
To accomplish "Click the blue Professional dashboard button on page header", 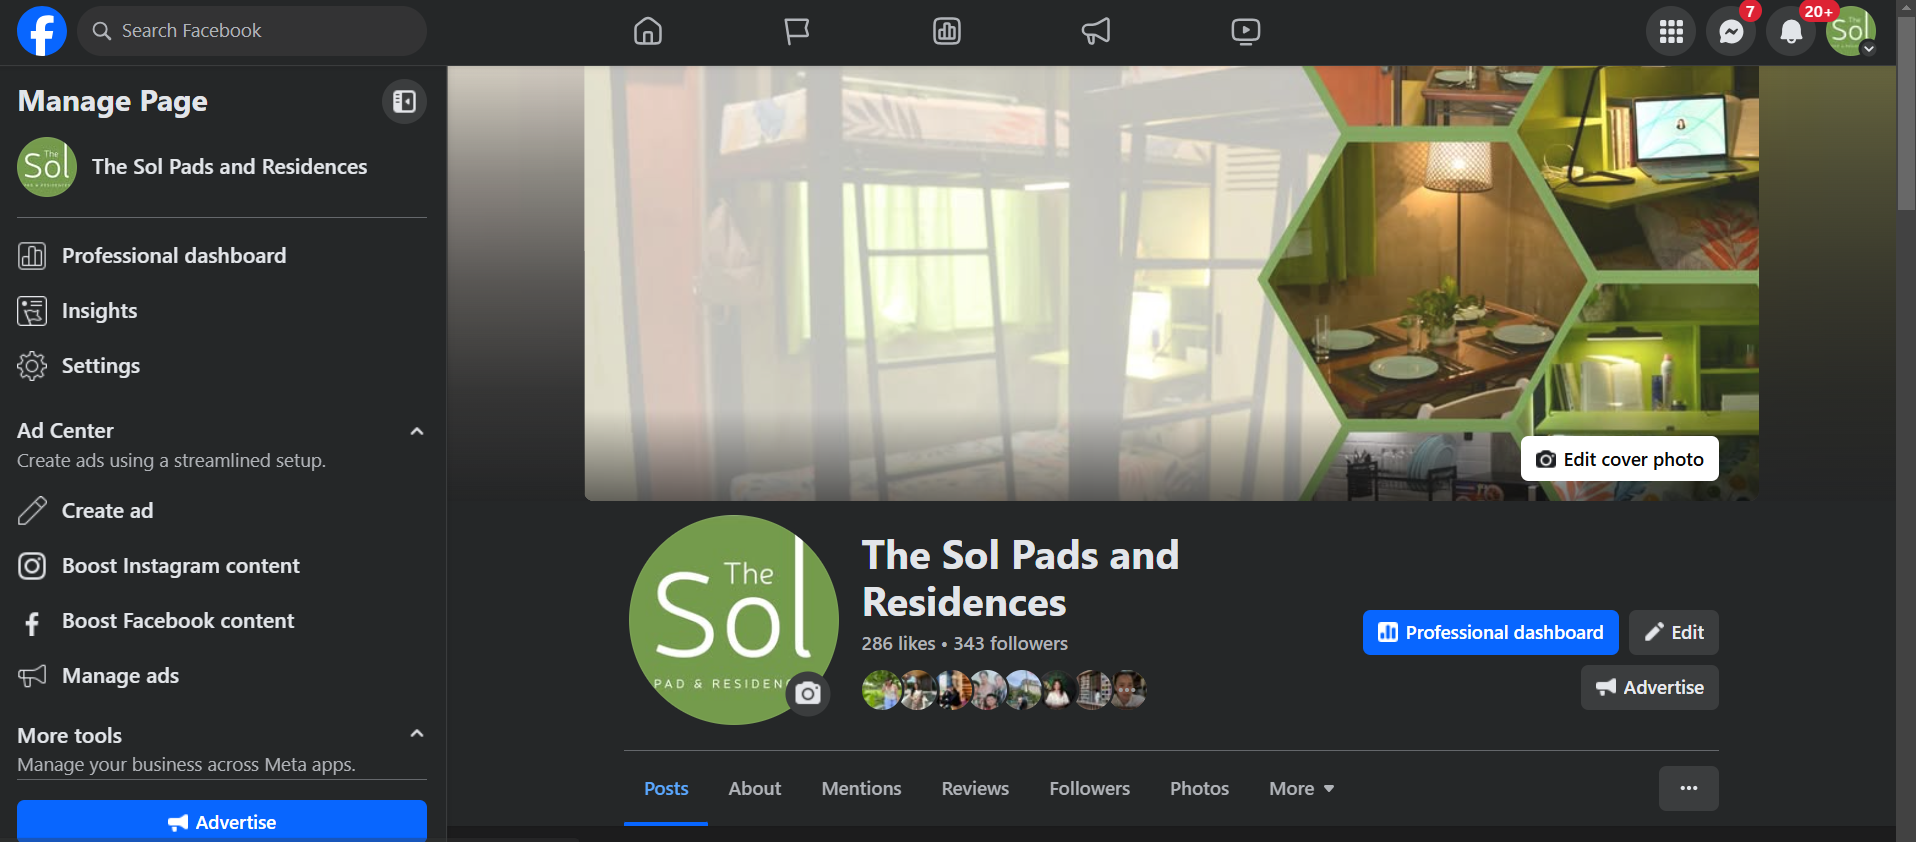I will click(x=1490, y=632).
